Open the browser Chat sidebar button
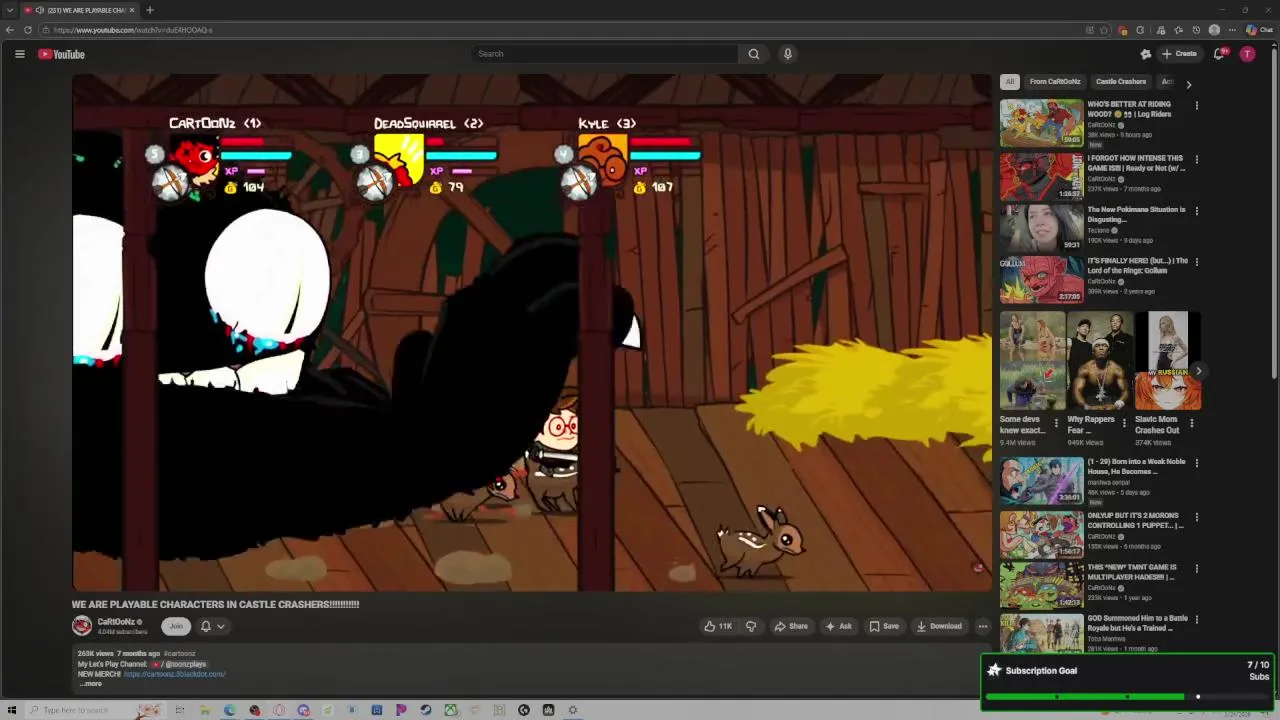The width and height of the screenshot is (1280, 720). coord(1259,30)
